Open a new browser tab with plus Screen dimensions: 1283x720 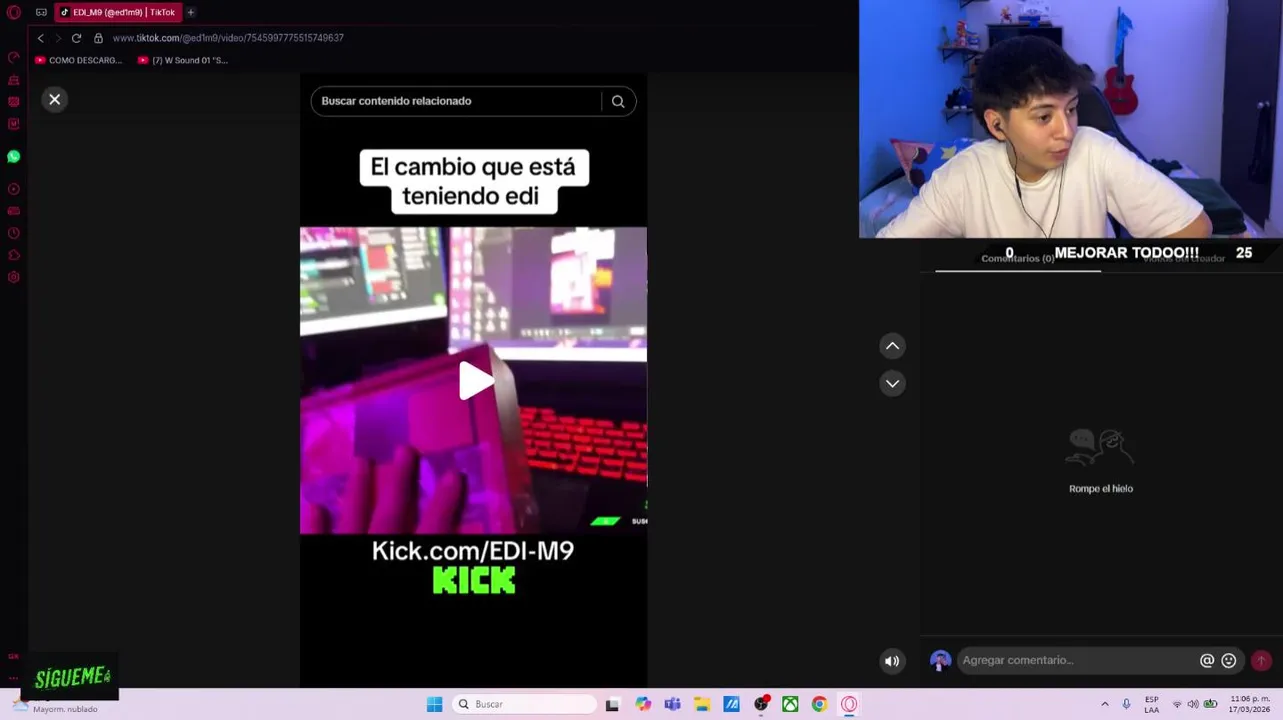pos(191,12)
